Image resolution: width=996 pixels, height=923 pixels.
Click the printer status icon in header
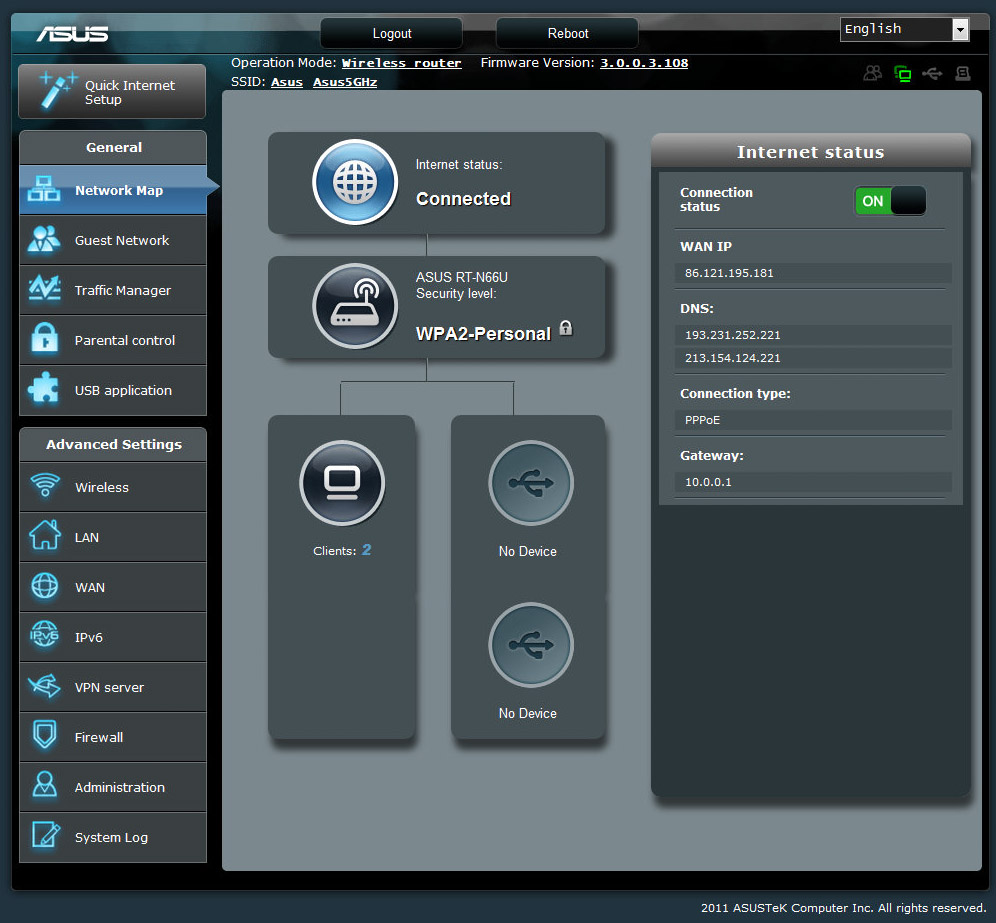pyautogui.click(x=963, y=74)
